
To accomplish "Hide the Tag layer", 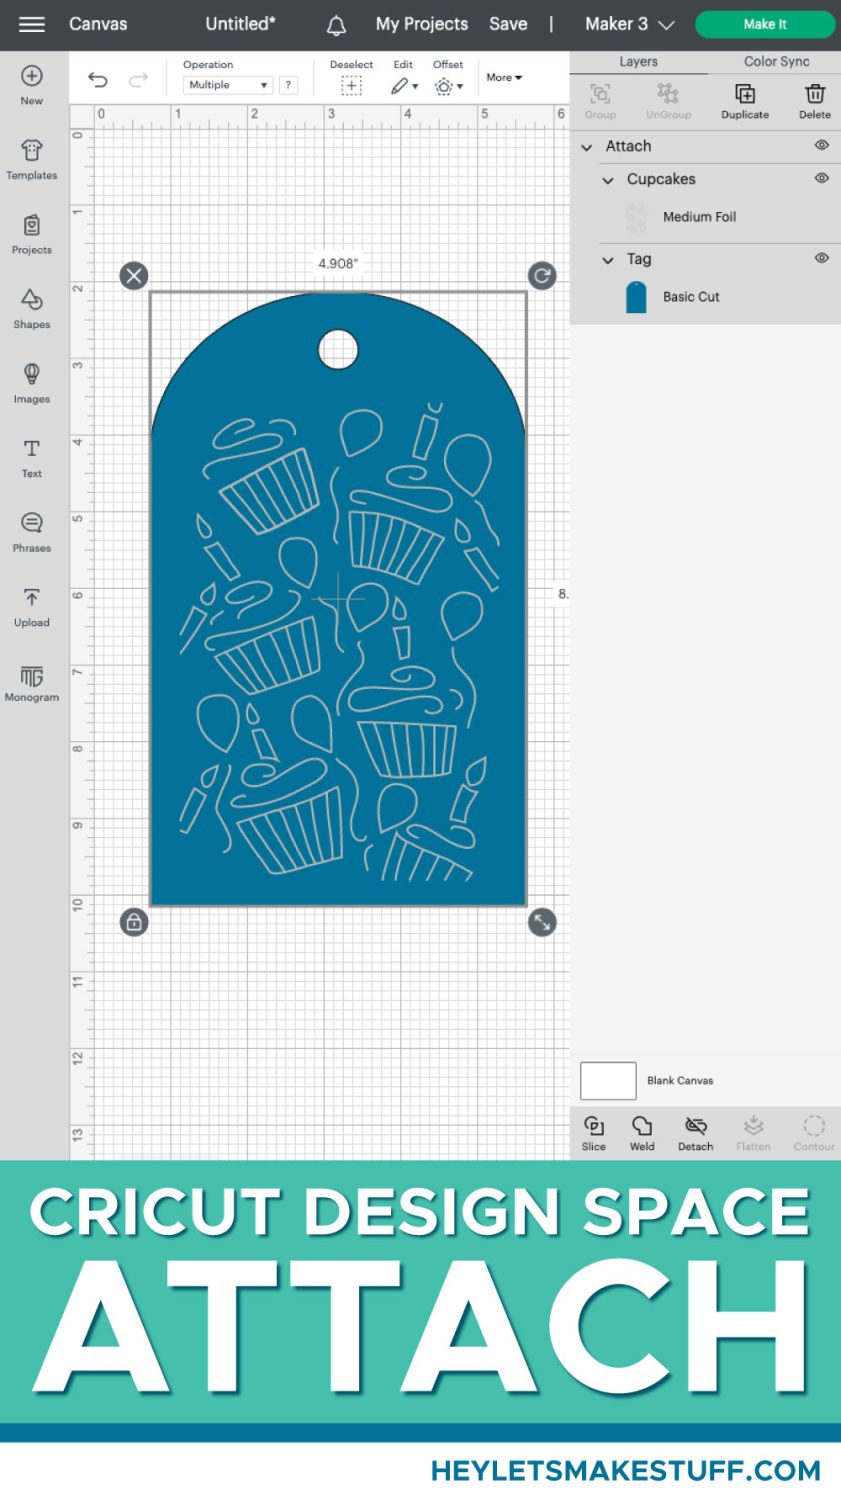I will [x=822, y=258].
